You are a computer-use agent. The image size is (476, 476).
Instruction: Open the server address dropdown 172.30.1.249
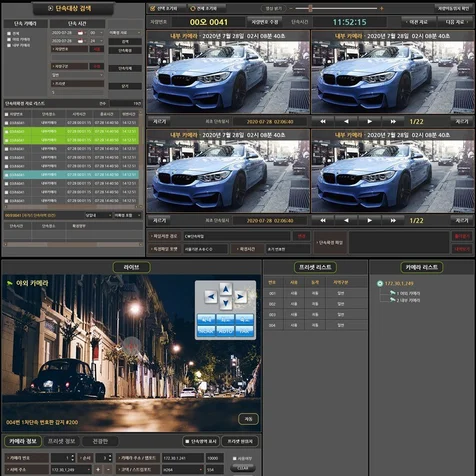(x=71, y=470)
